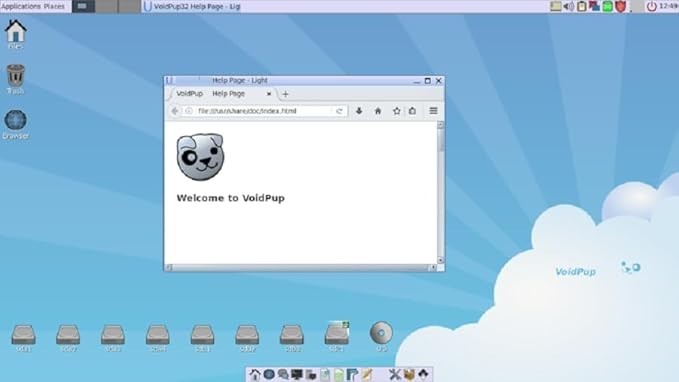Click the puppy logo image on page
Screen dimensions: 679x382
pyautogui.click(x=200, y=156)
